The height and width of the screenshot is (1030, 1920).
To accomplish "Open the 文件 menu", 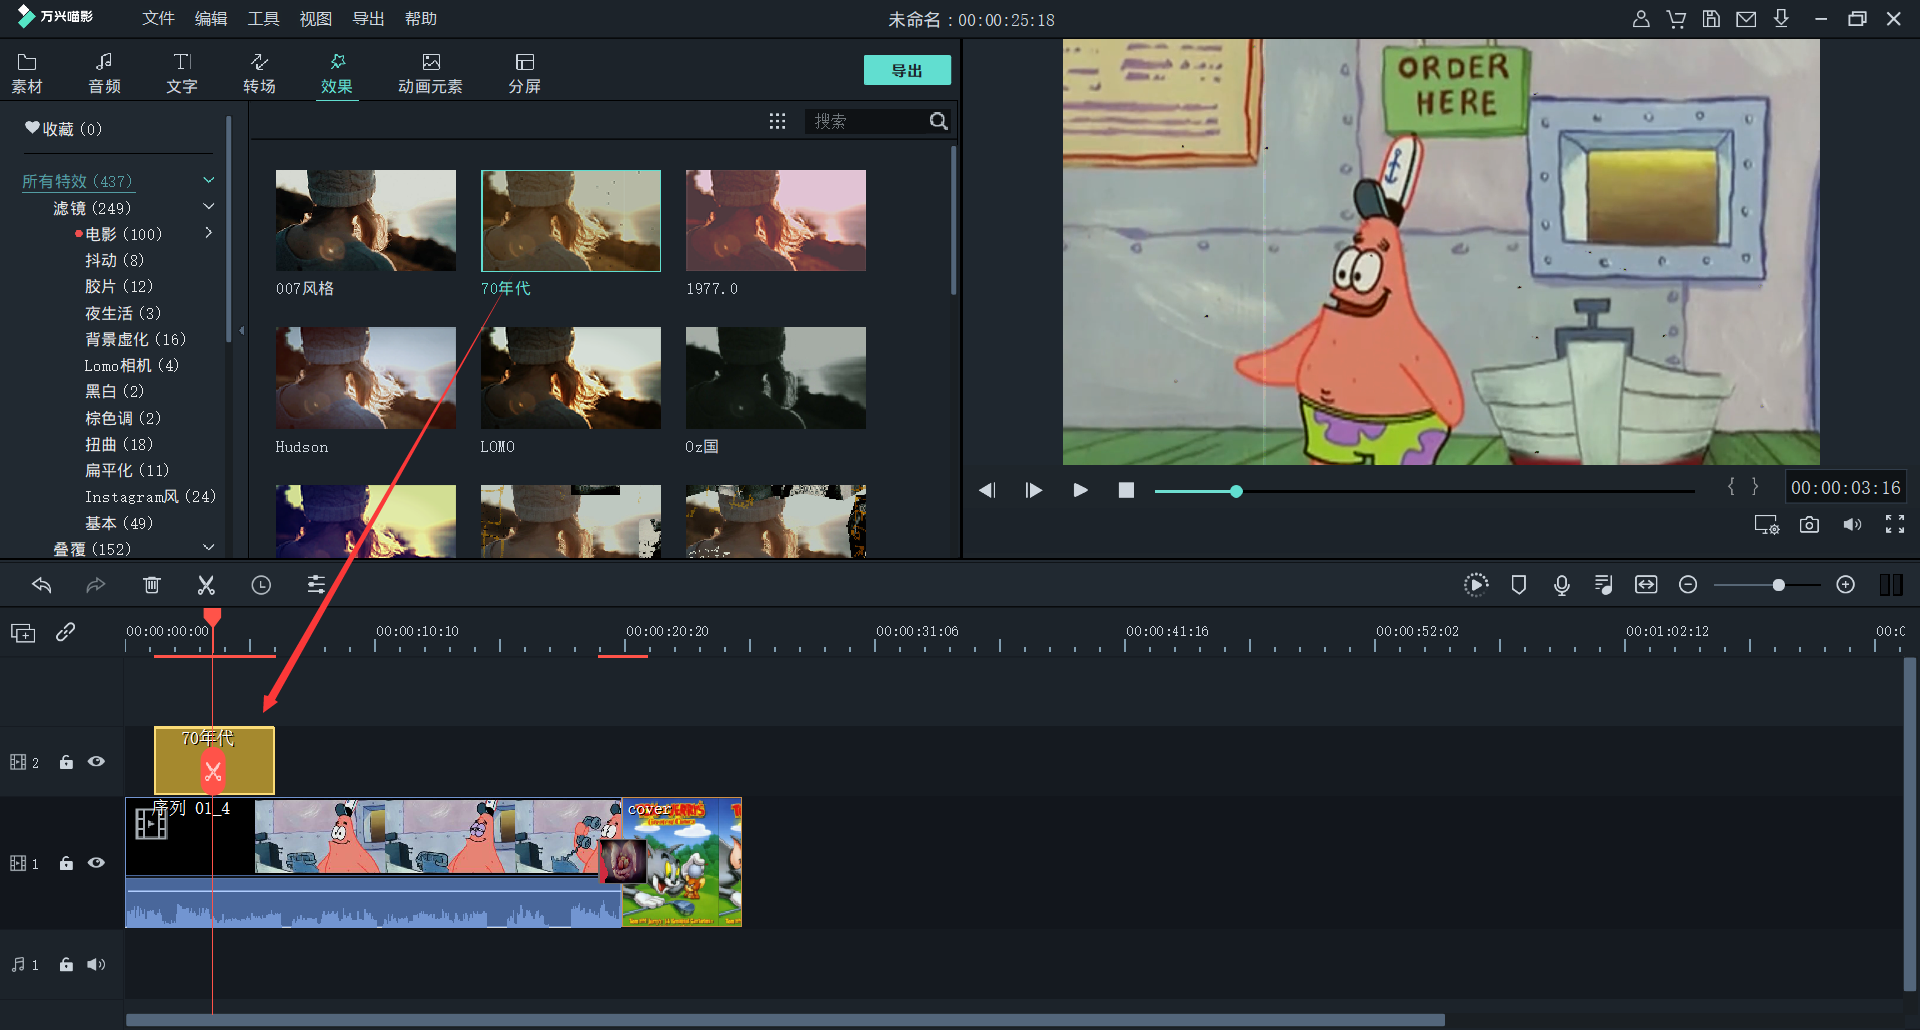I will (x=158, y=19).
